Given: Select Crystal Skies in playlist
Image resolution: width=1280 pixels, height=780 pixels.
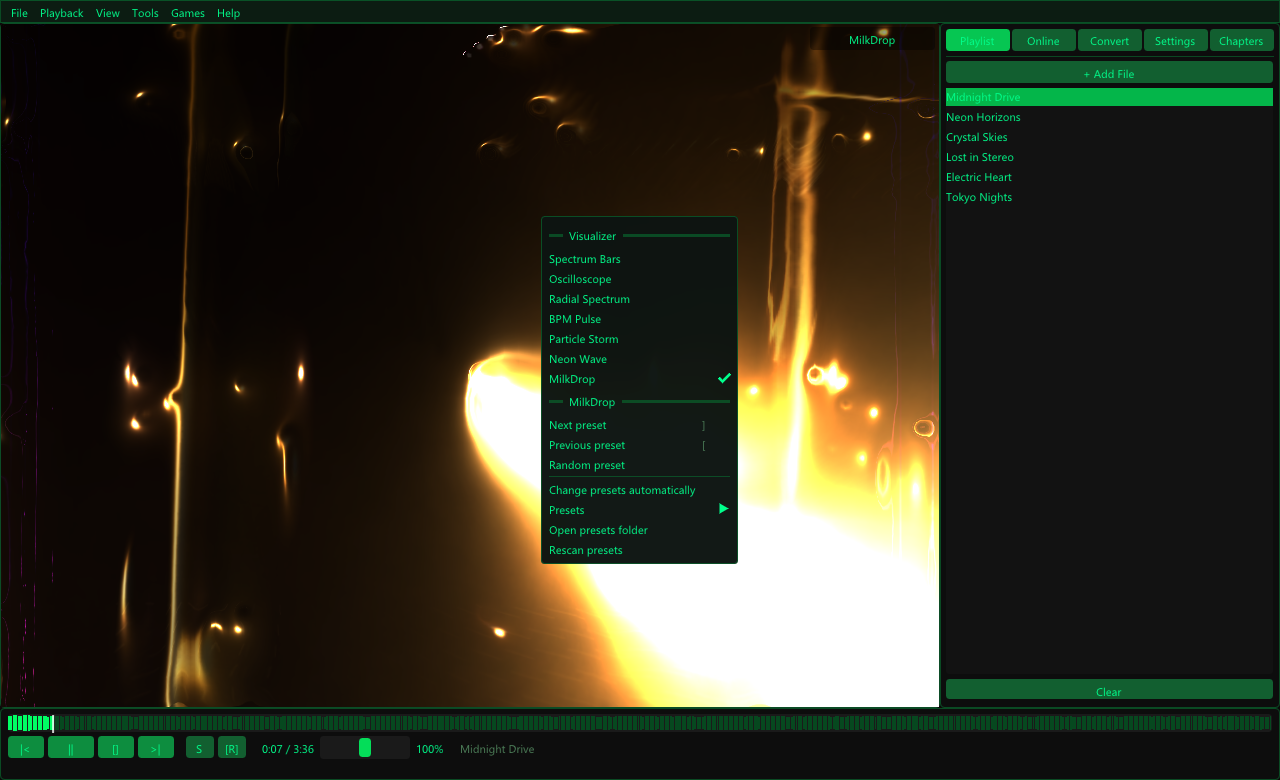Looking at the screenshot, I should pos(1109,137).
